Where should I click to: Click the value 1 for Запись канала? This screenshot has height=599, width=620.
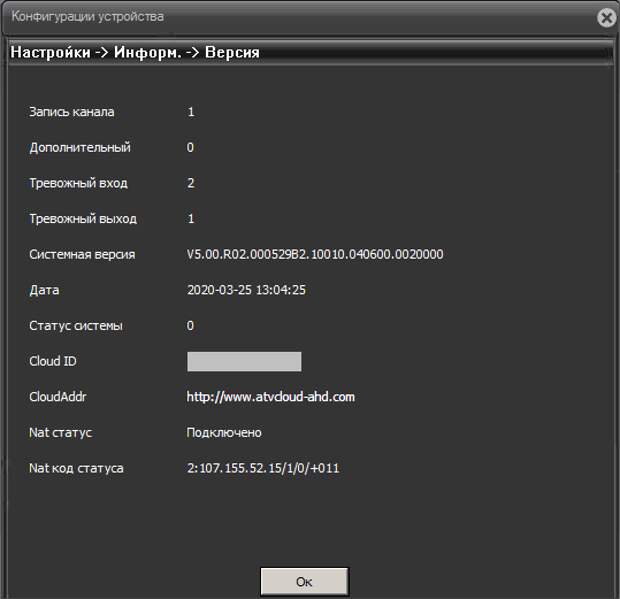pyautogui.click(x=191, y=112)
